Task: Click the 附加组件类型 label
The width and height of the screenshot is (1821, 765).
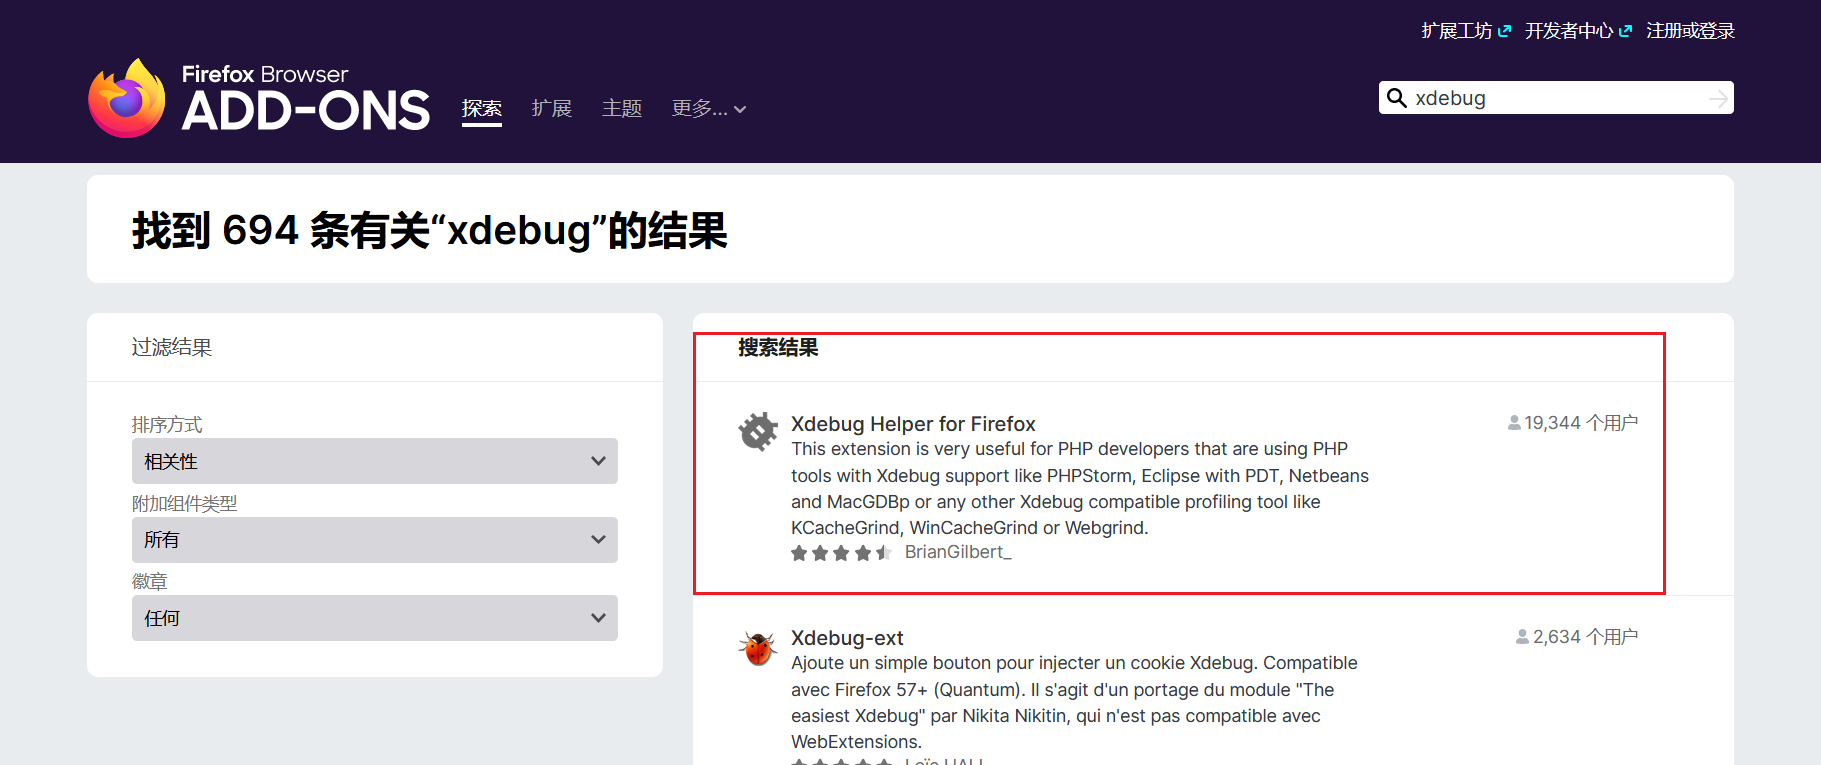Action: tap(185, 504)
